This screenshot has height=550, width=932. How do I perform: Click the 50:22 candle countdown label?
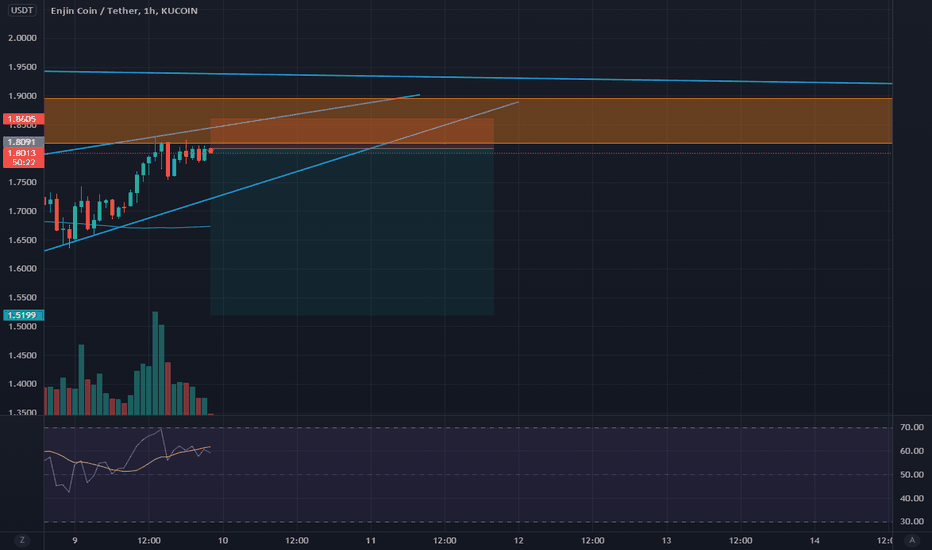tap(23, 162)
